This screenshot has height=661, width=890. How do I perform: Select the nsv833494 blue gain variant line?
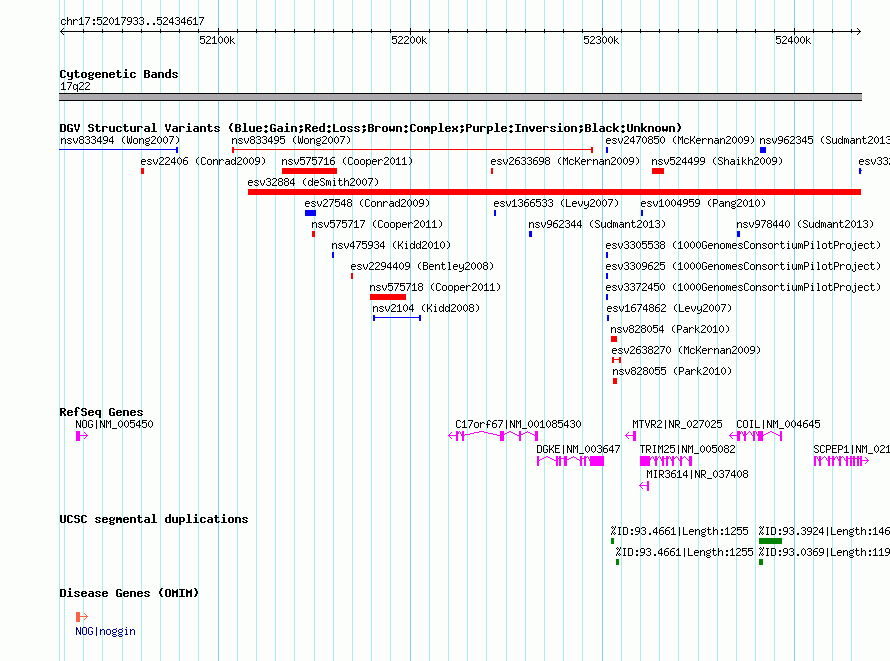(x=119, y=150)
